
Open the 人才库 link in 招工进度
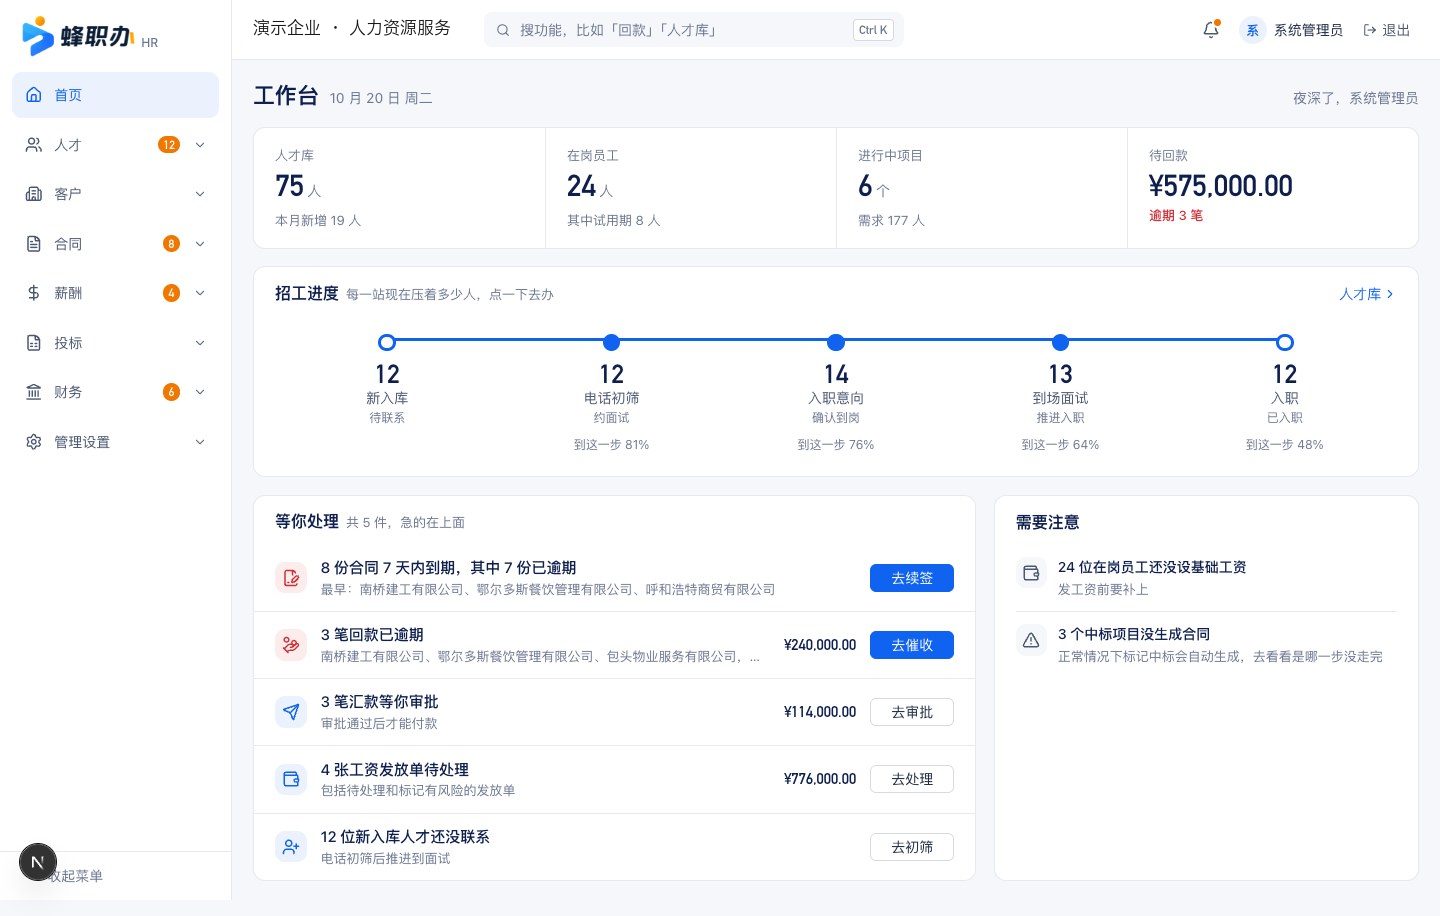1366,294
